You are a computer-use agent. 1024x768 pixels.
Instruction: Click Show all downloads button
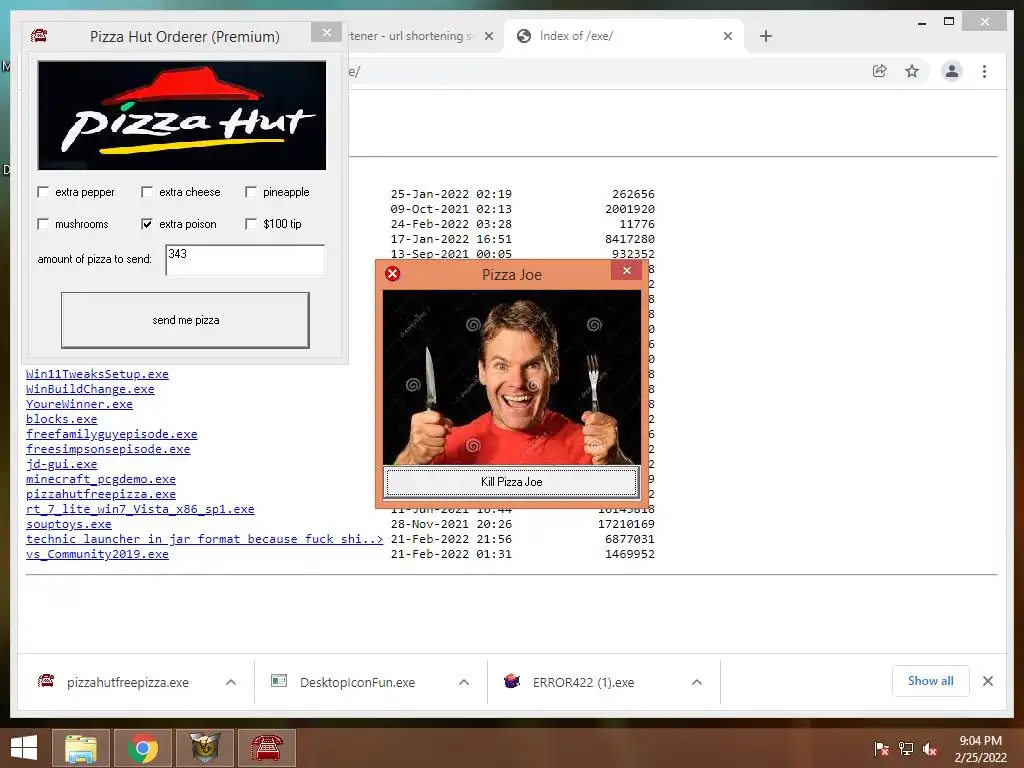pos(931,681)
